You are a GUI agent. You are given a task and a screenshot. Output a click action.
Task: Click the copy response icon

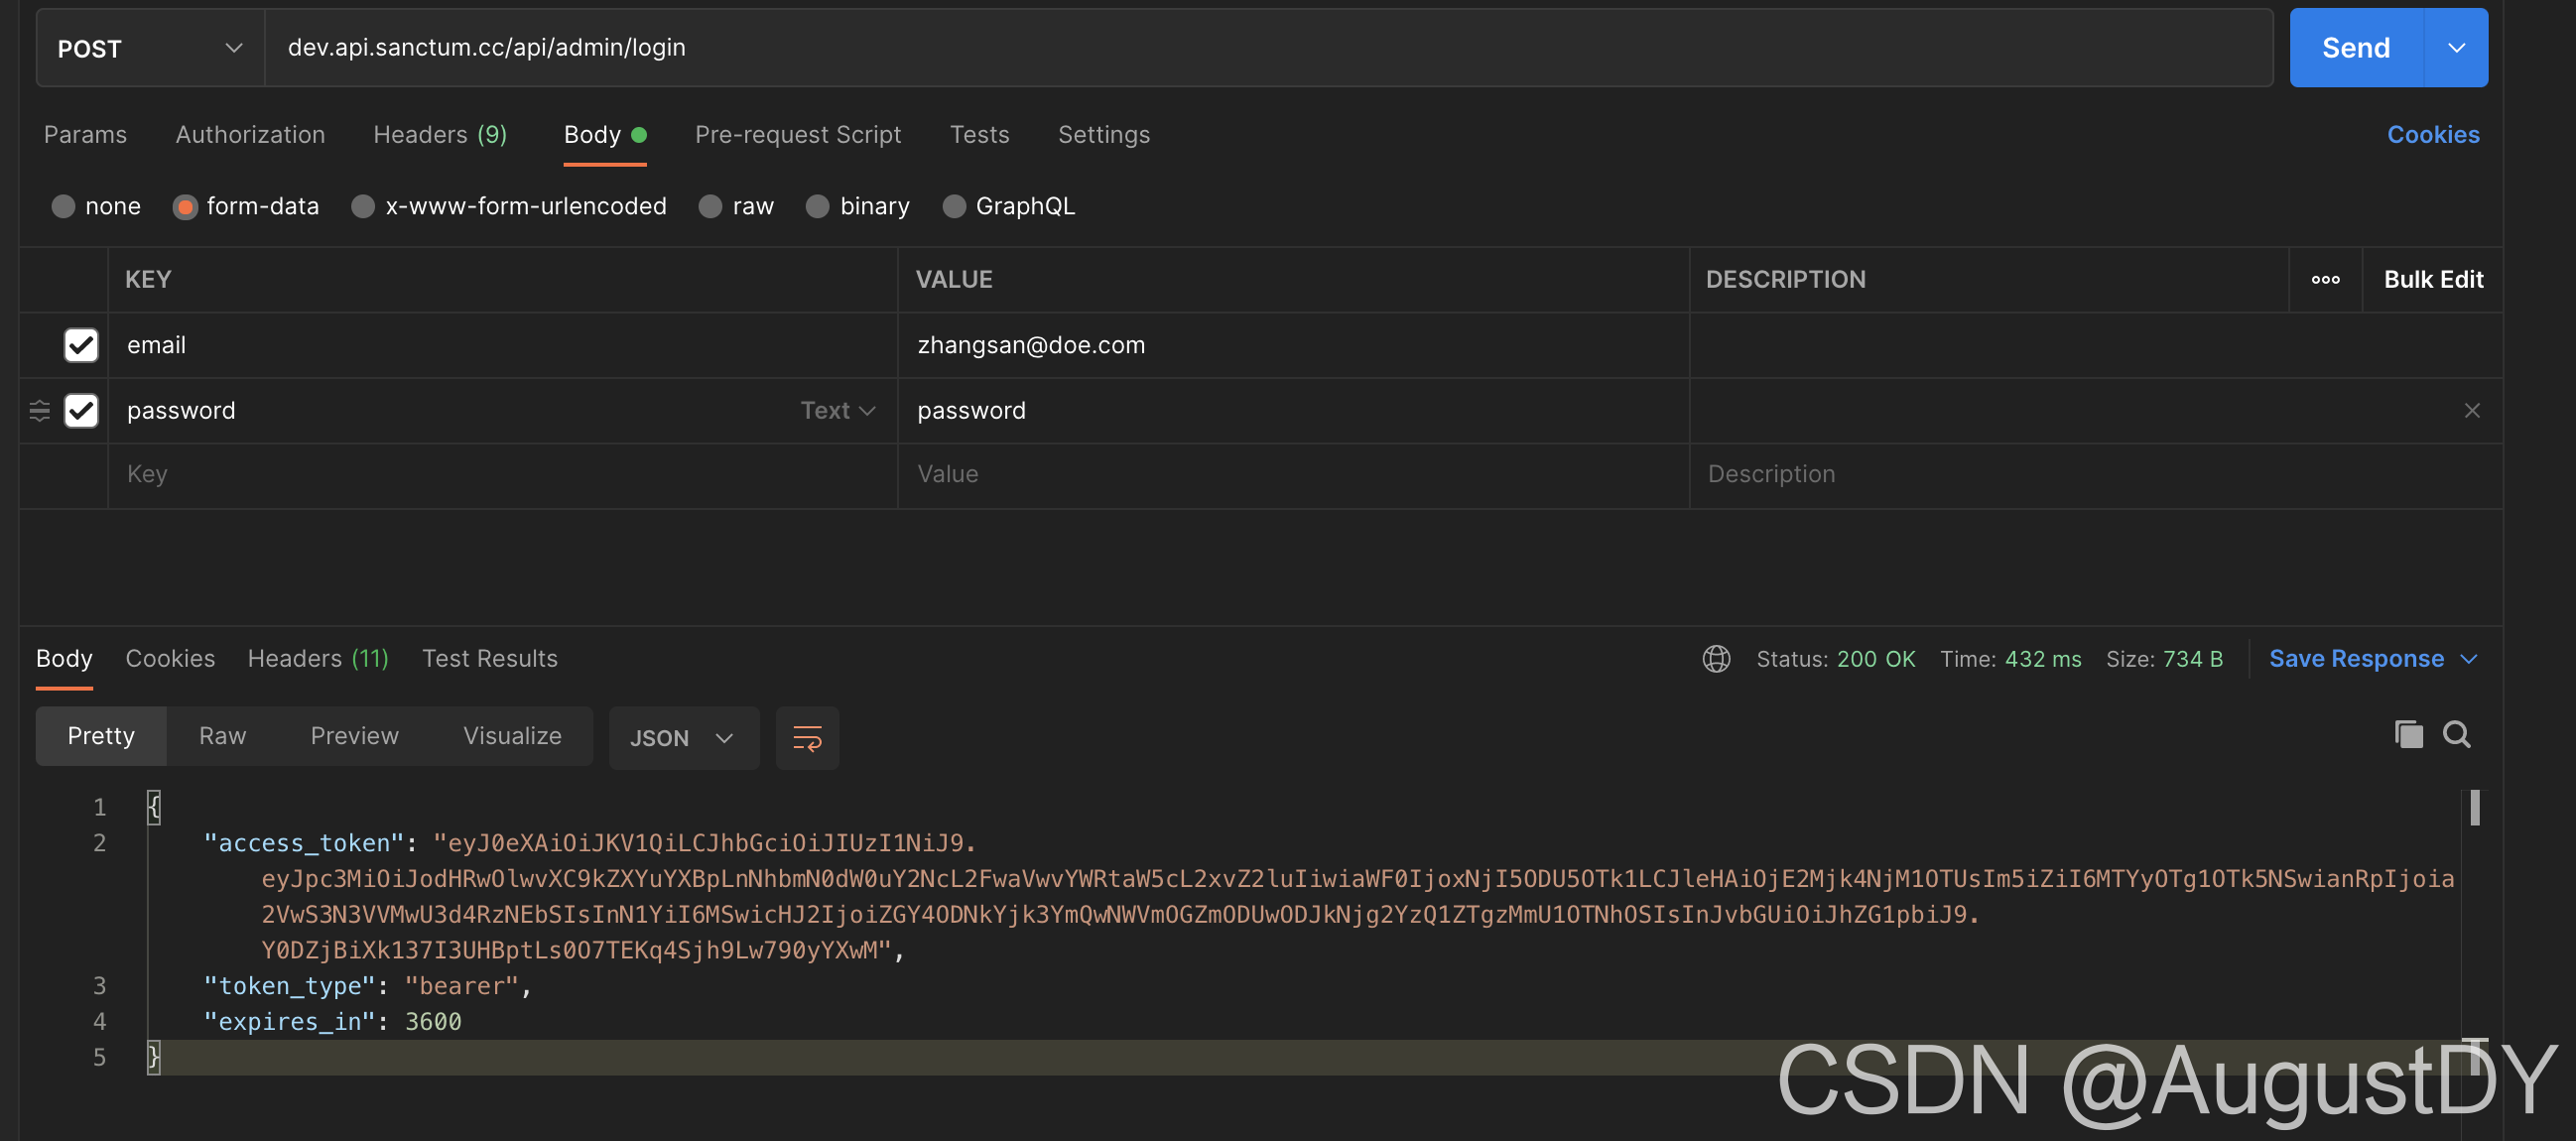2408,735
